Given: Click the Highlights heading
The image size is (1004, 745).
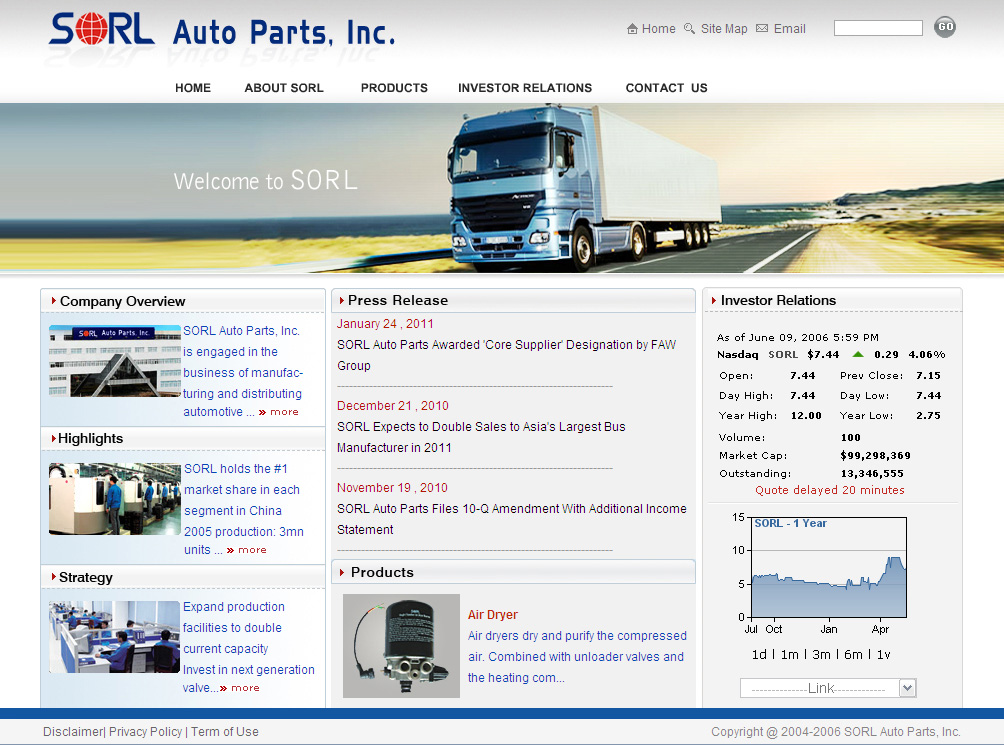Looking at the screenshot, I should pyautogui.click(x=90, y=438).
